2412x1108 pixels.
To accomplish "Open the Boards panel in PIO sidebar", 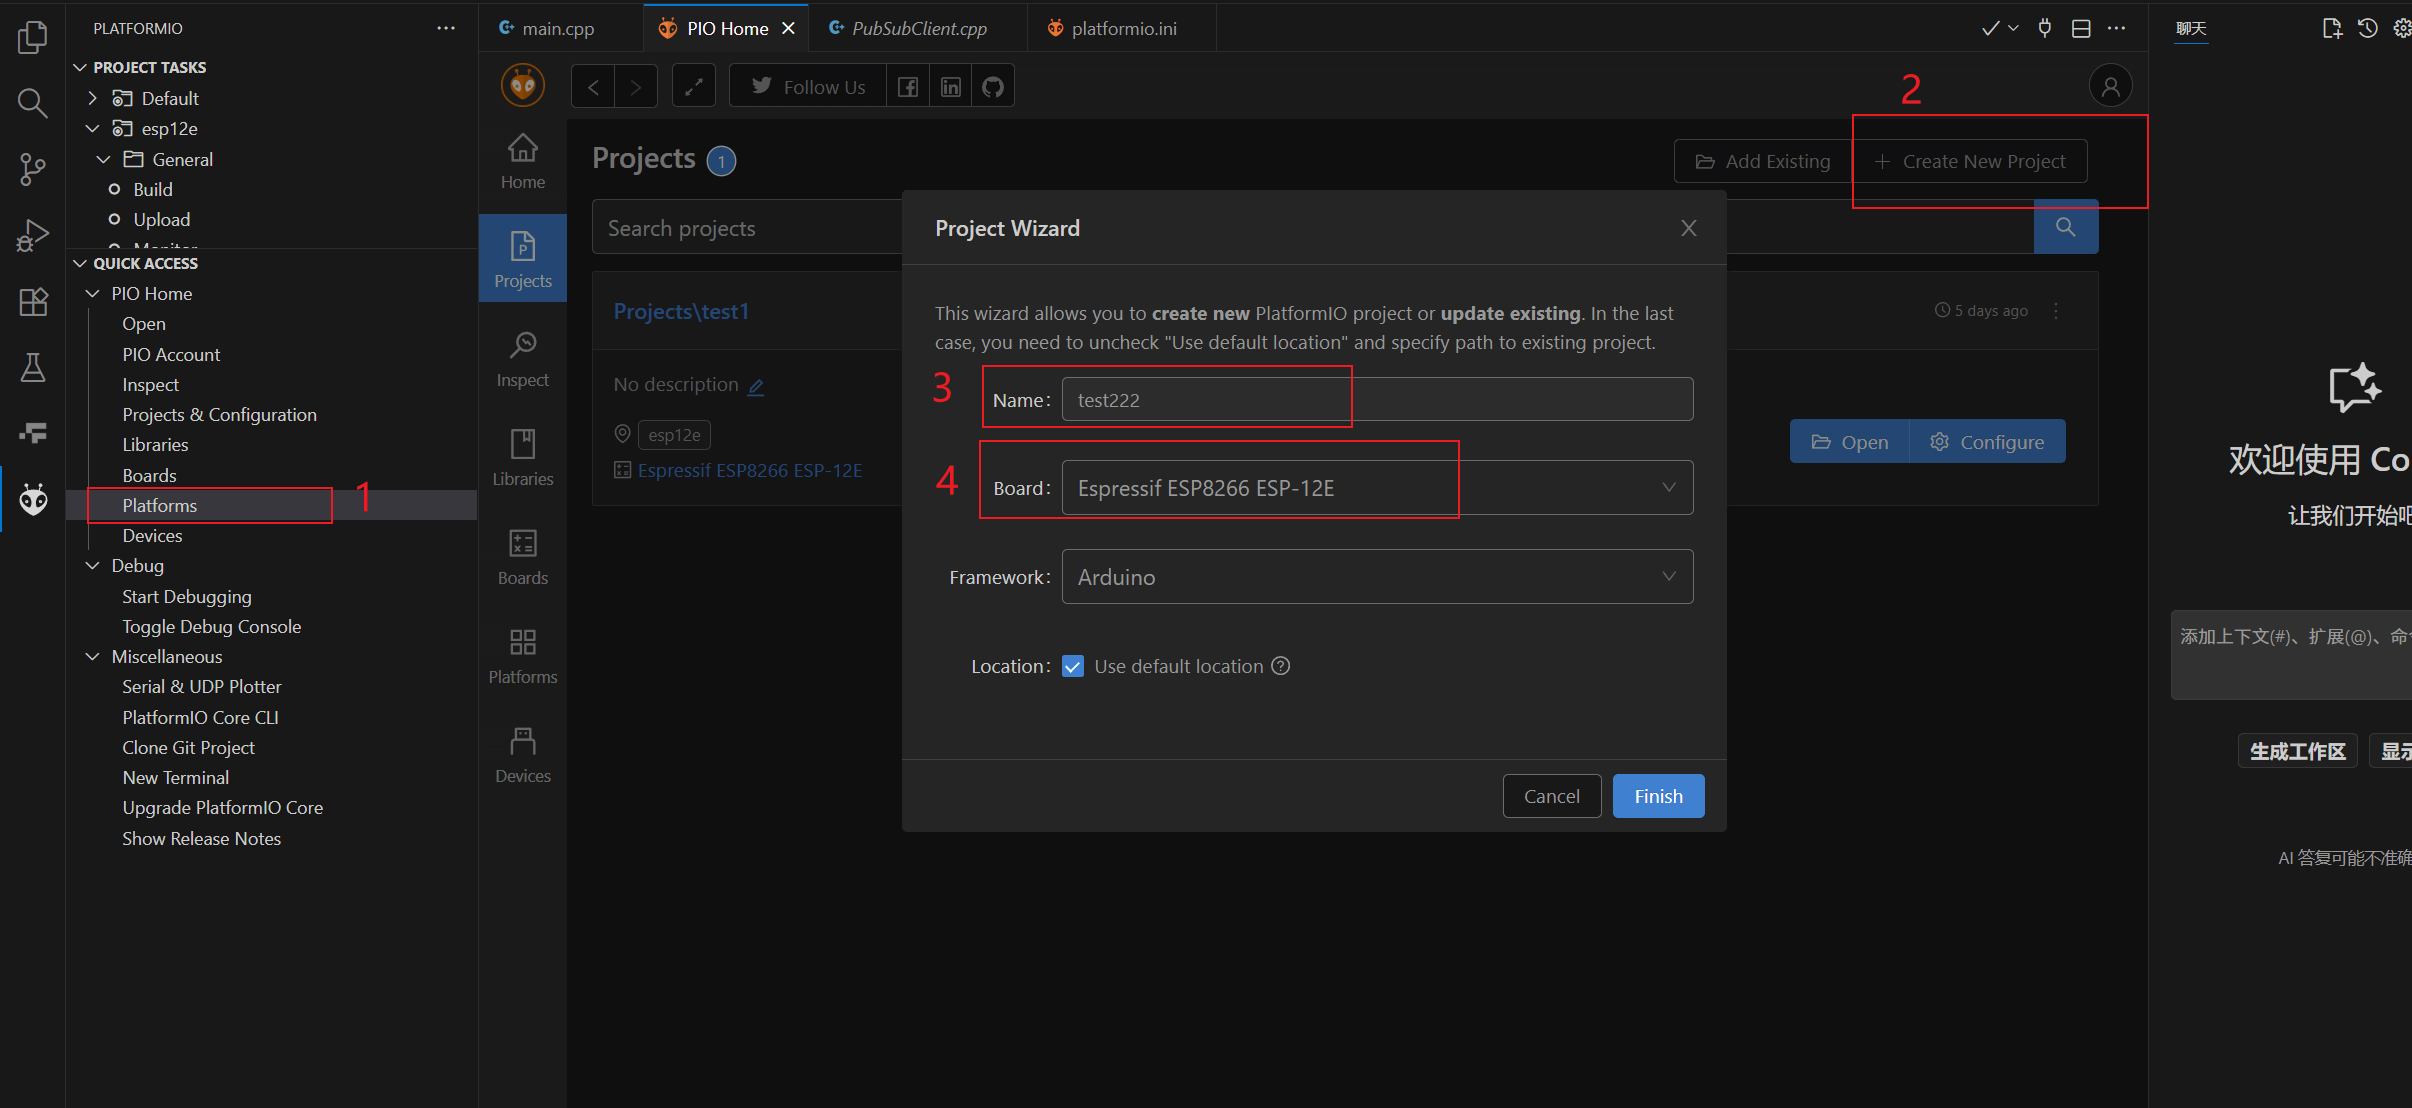I will (522, 556).
